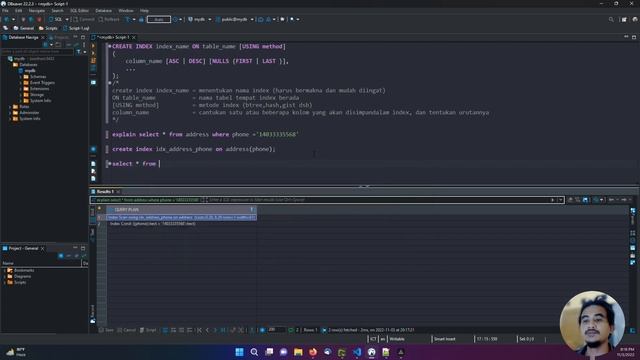Viewport: 640px width, 360px height.
Task: Open the Window menu
Action: coord(126,11)
